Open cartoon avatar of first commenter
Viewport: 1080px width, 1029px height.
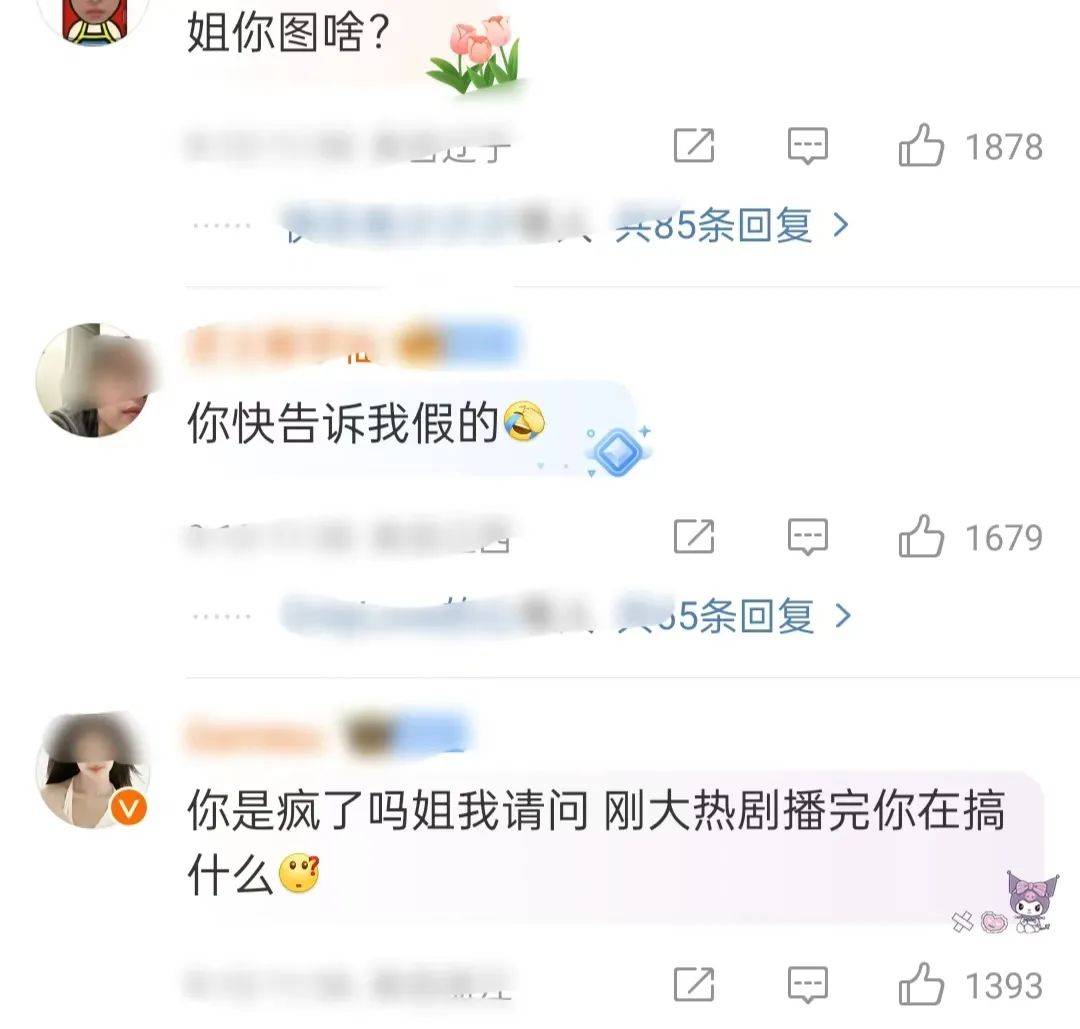[x=95, y=17]
